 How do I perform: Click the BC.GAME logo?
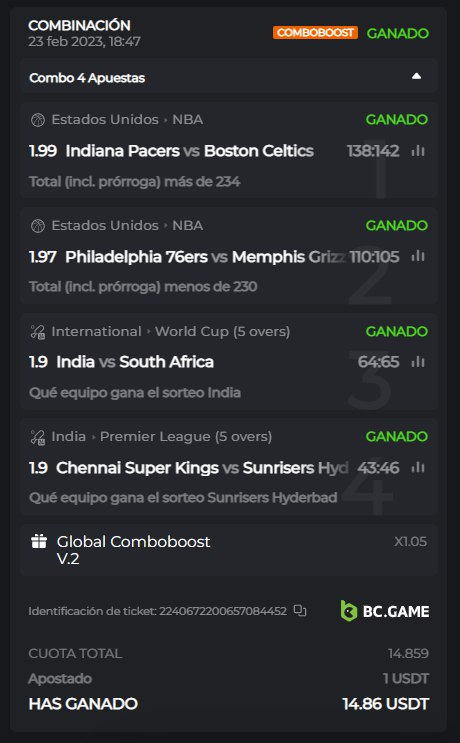tap(385, 611)
